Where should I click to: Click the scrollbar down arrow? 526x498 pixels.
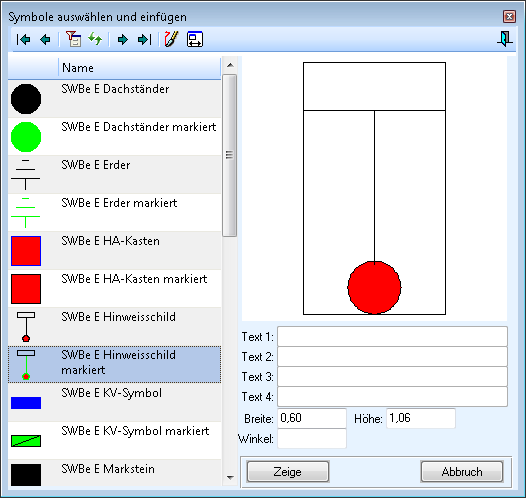(230, 477)
